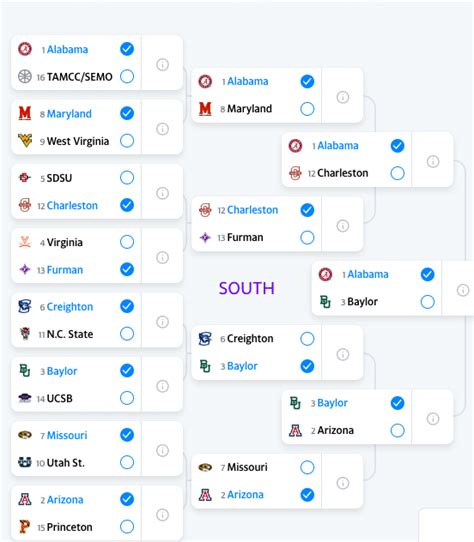Open info for Baylor vs Arizona matchup
The width and height of the screenshot is (474, 542).
click(x=433, y=419)
